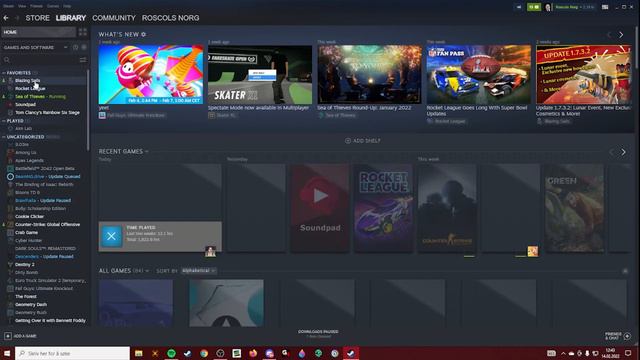Select Sea of Thieves - Running
Image resolution: width=640 pixels, height=360 pixels.
(x=40, y=96)
